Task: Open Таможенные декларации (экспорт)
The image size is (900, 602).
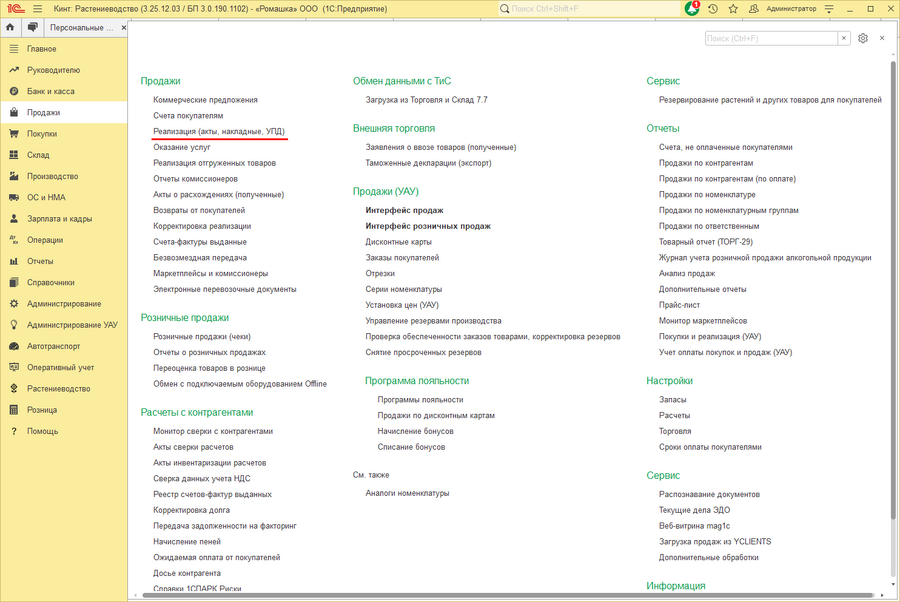Action: [x=428, y=163]
